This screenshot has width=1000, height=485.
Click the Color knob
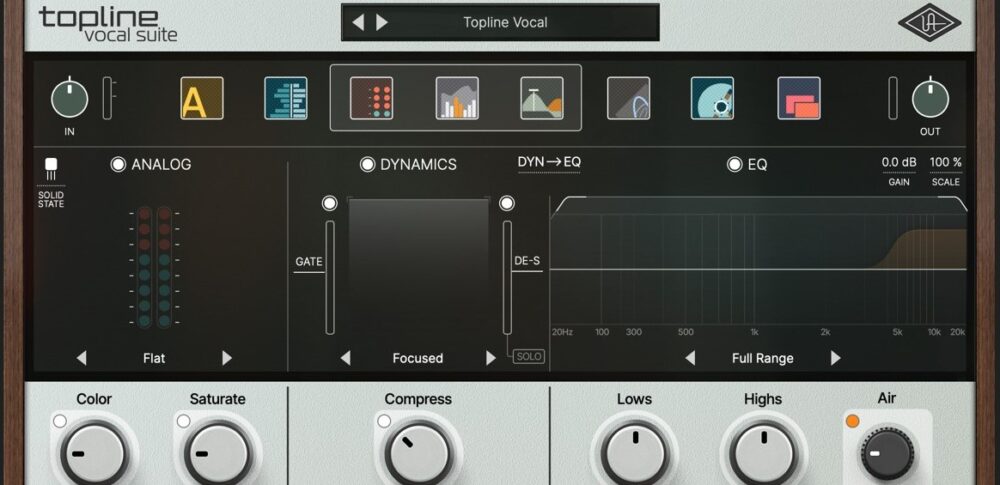point(94,454)
